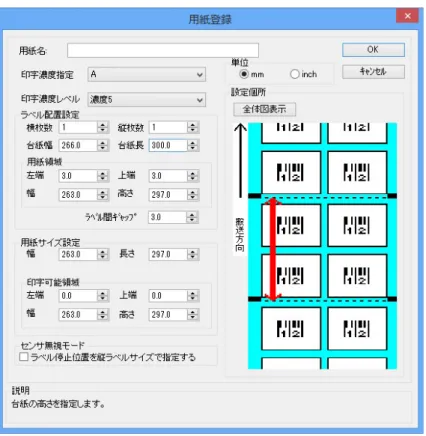Click the OK button

pyautogui.click(x=373, y=50)
